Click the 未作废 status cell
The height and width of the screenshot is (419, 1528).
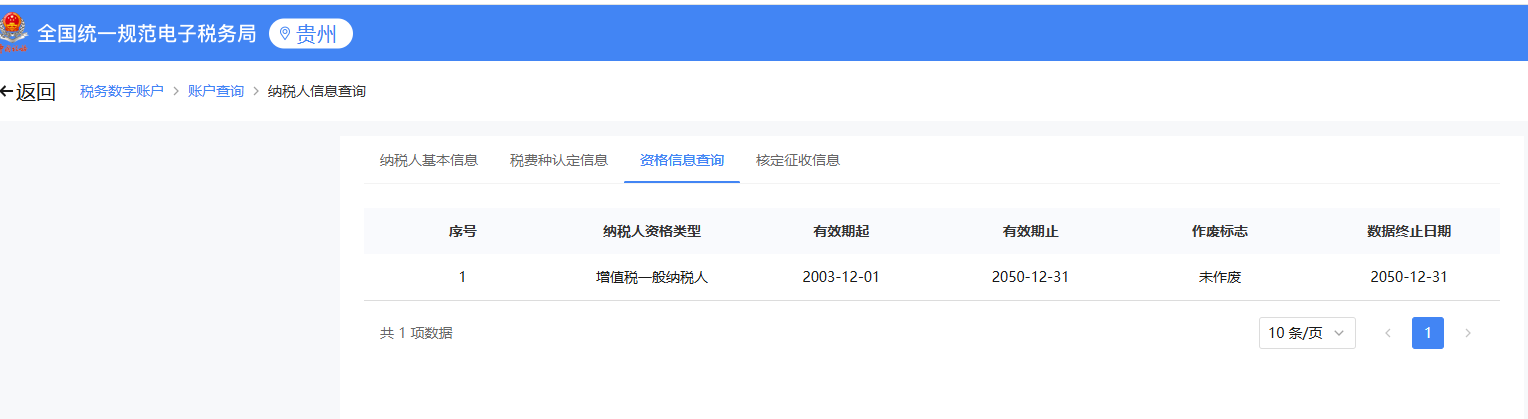click(x=1219, y=277)
